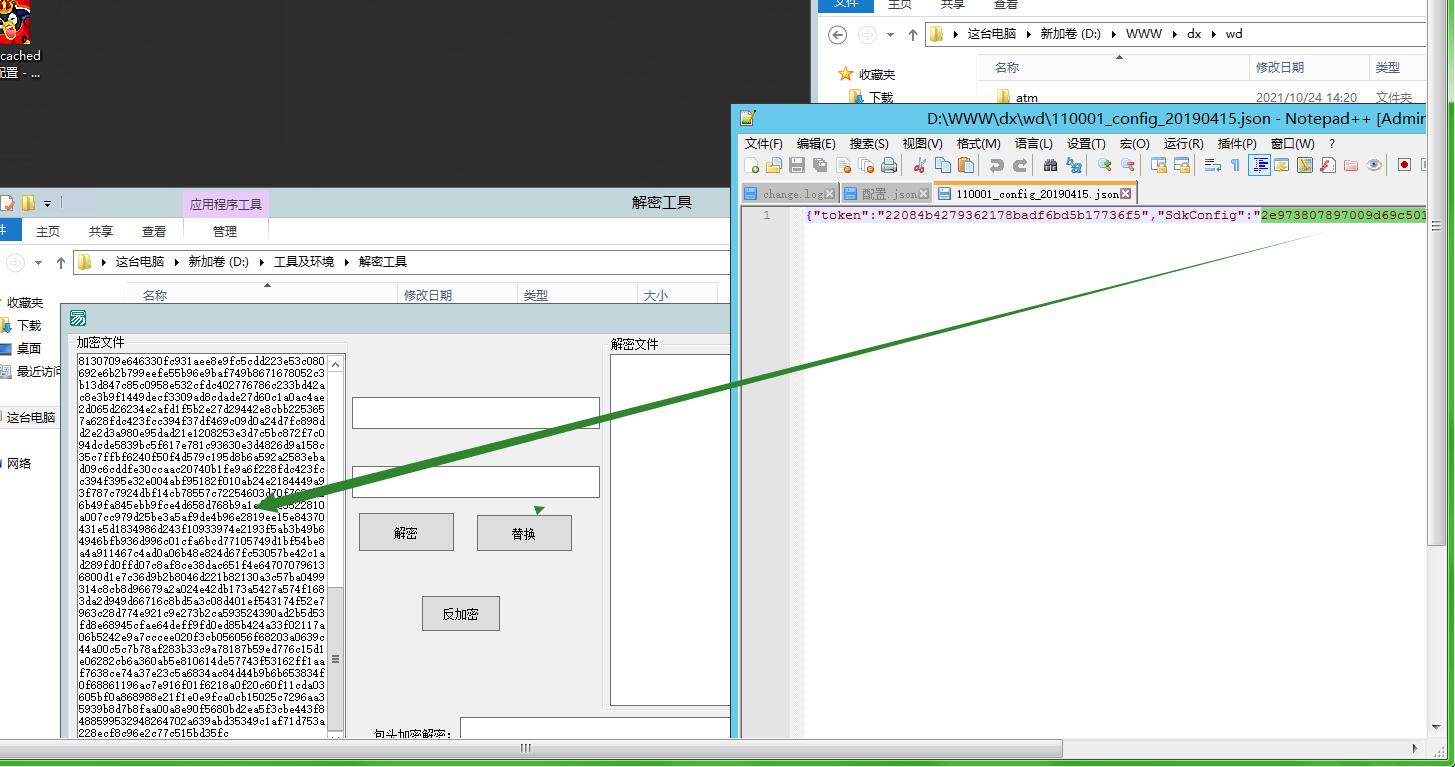Screen dimensions: 1455x767
Task: Click the Print icon in Notepad++ toolbar
Action: coord(889,166)
